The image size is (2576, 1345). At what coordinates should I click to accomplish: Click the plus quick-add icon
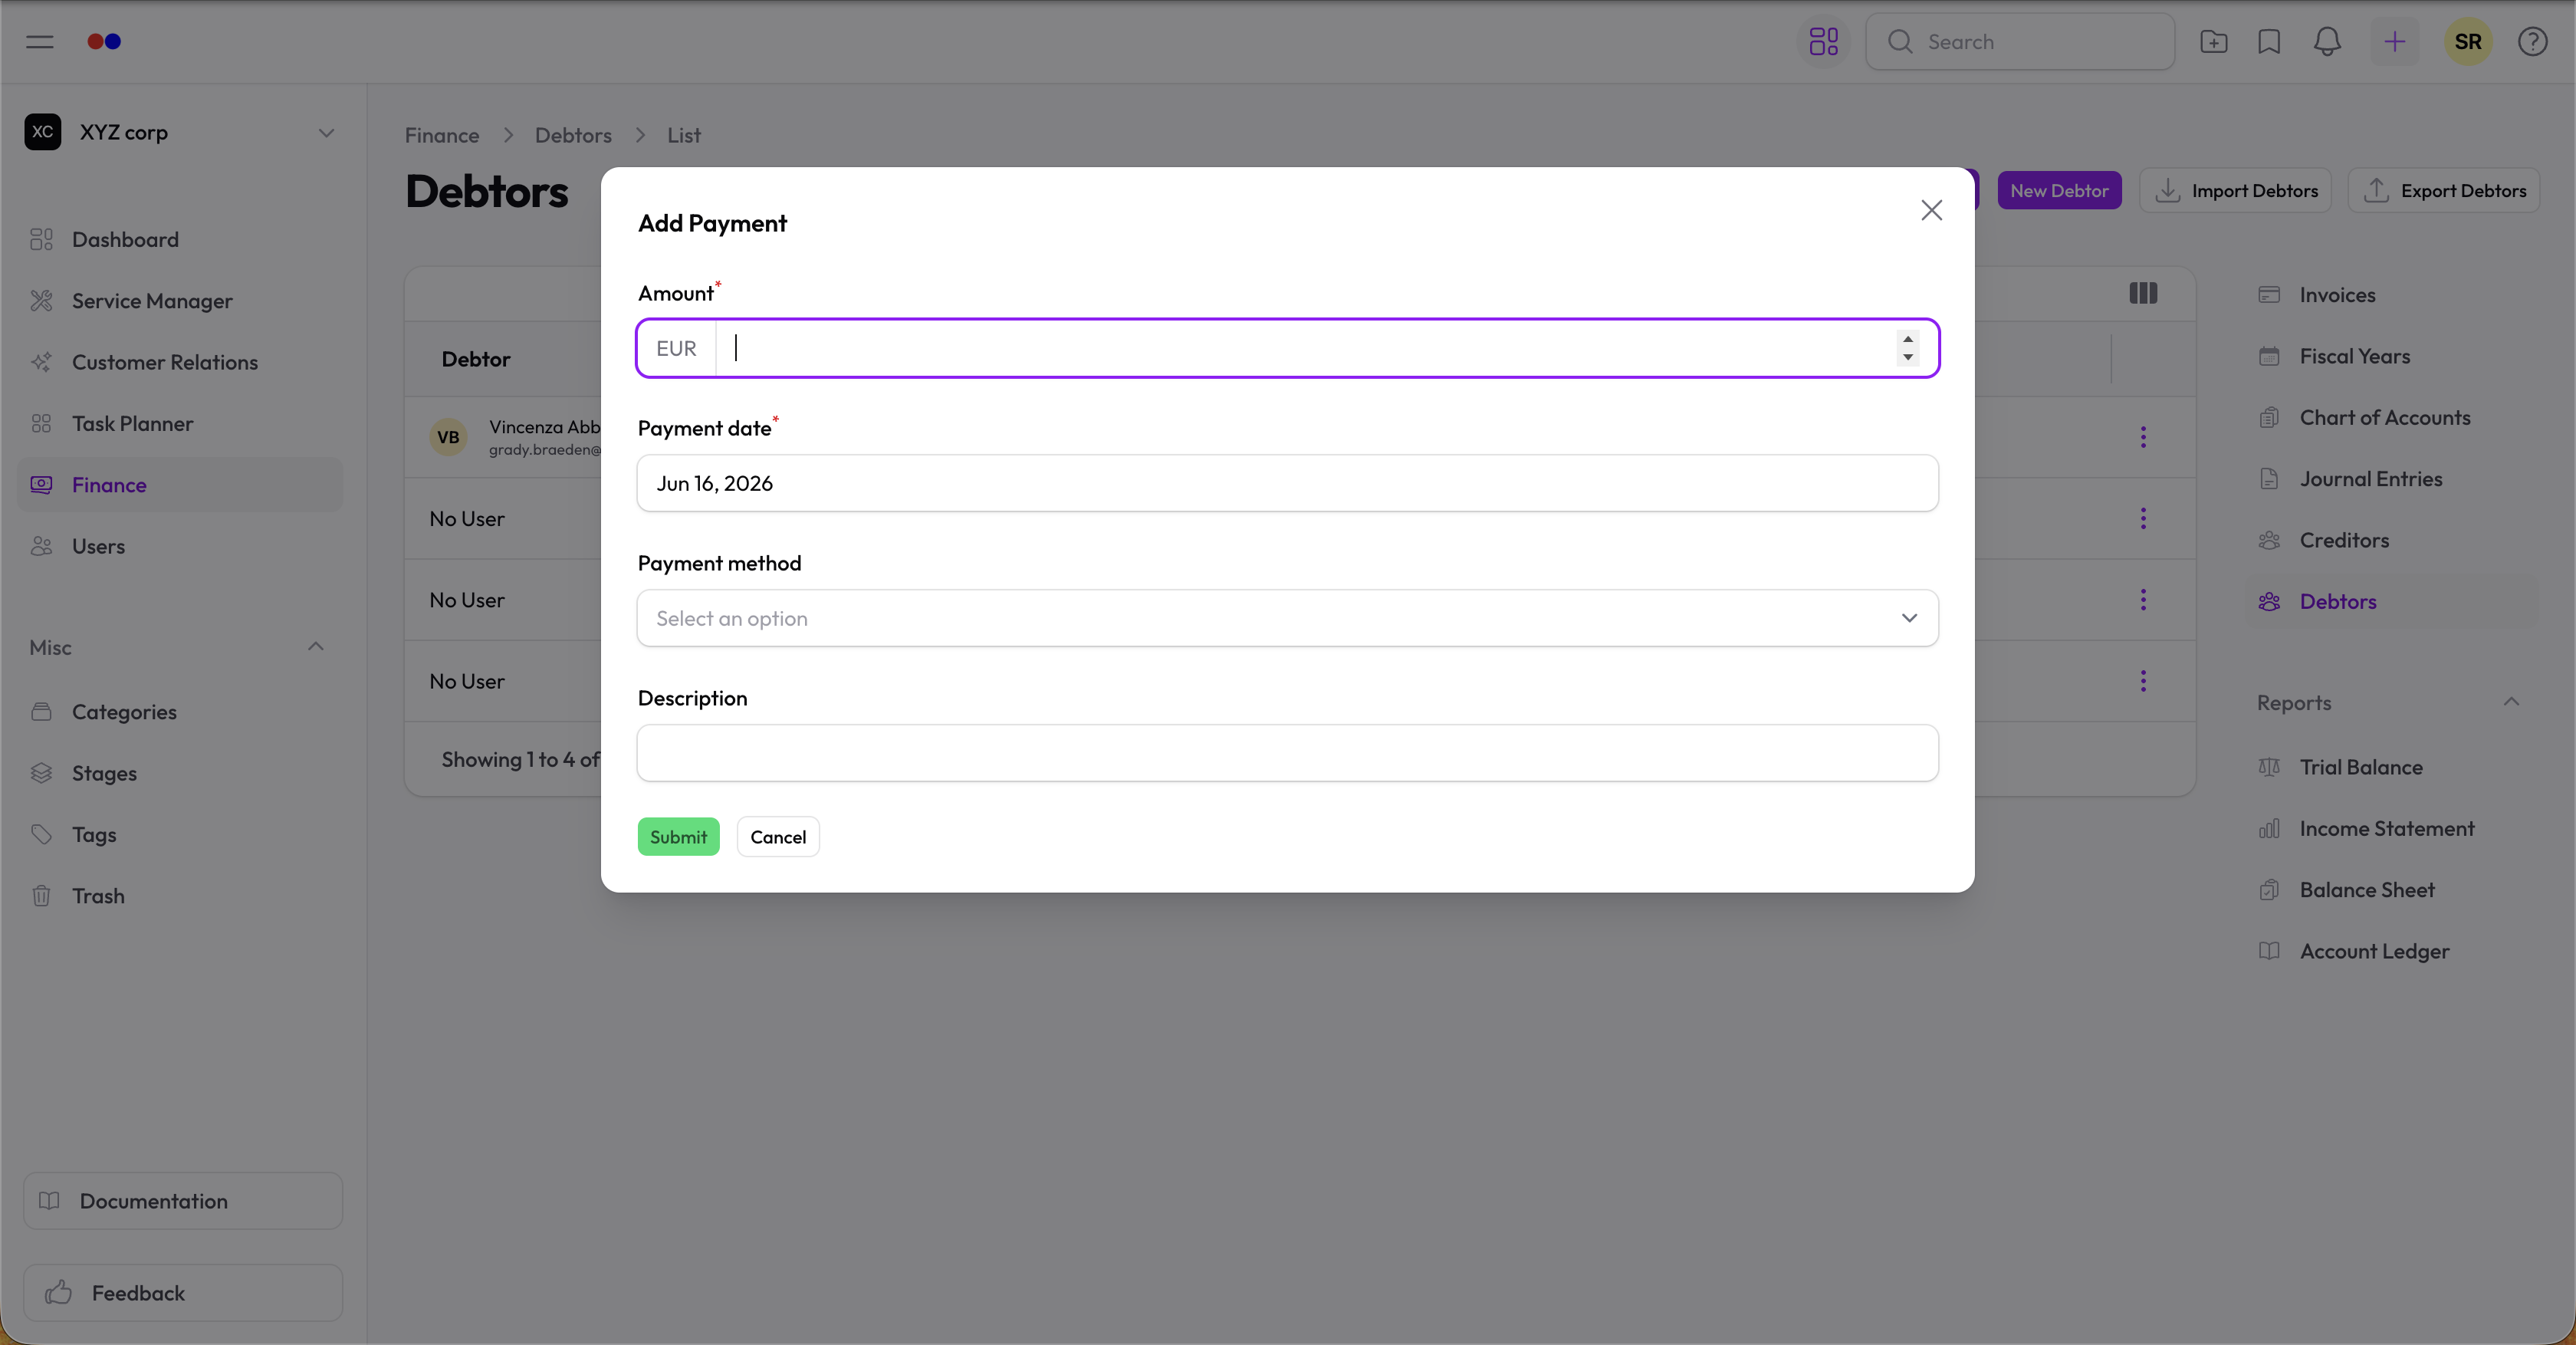[2394, 42]
